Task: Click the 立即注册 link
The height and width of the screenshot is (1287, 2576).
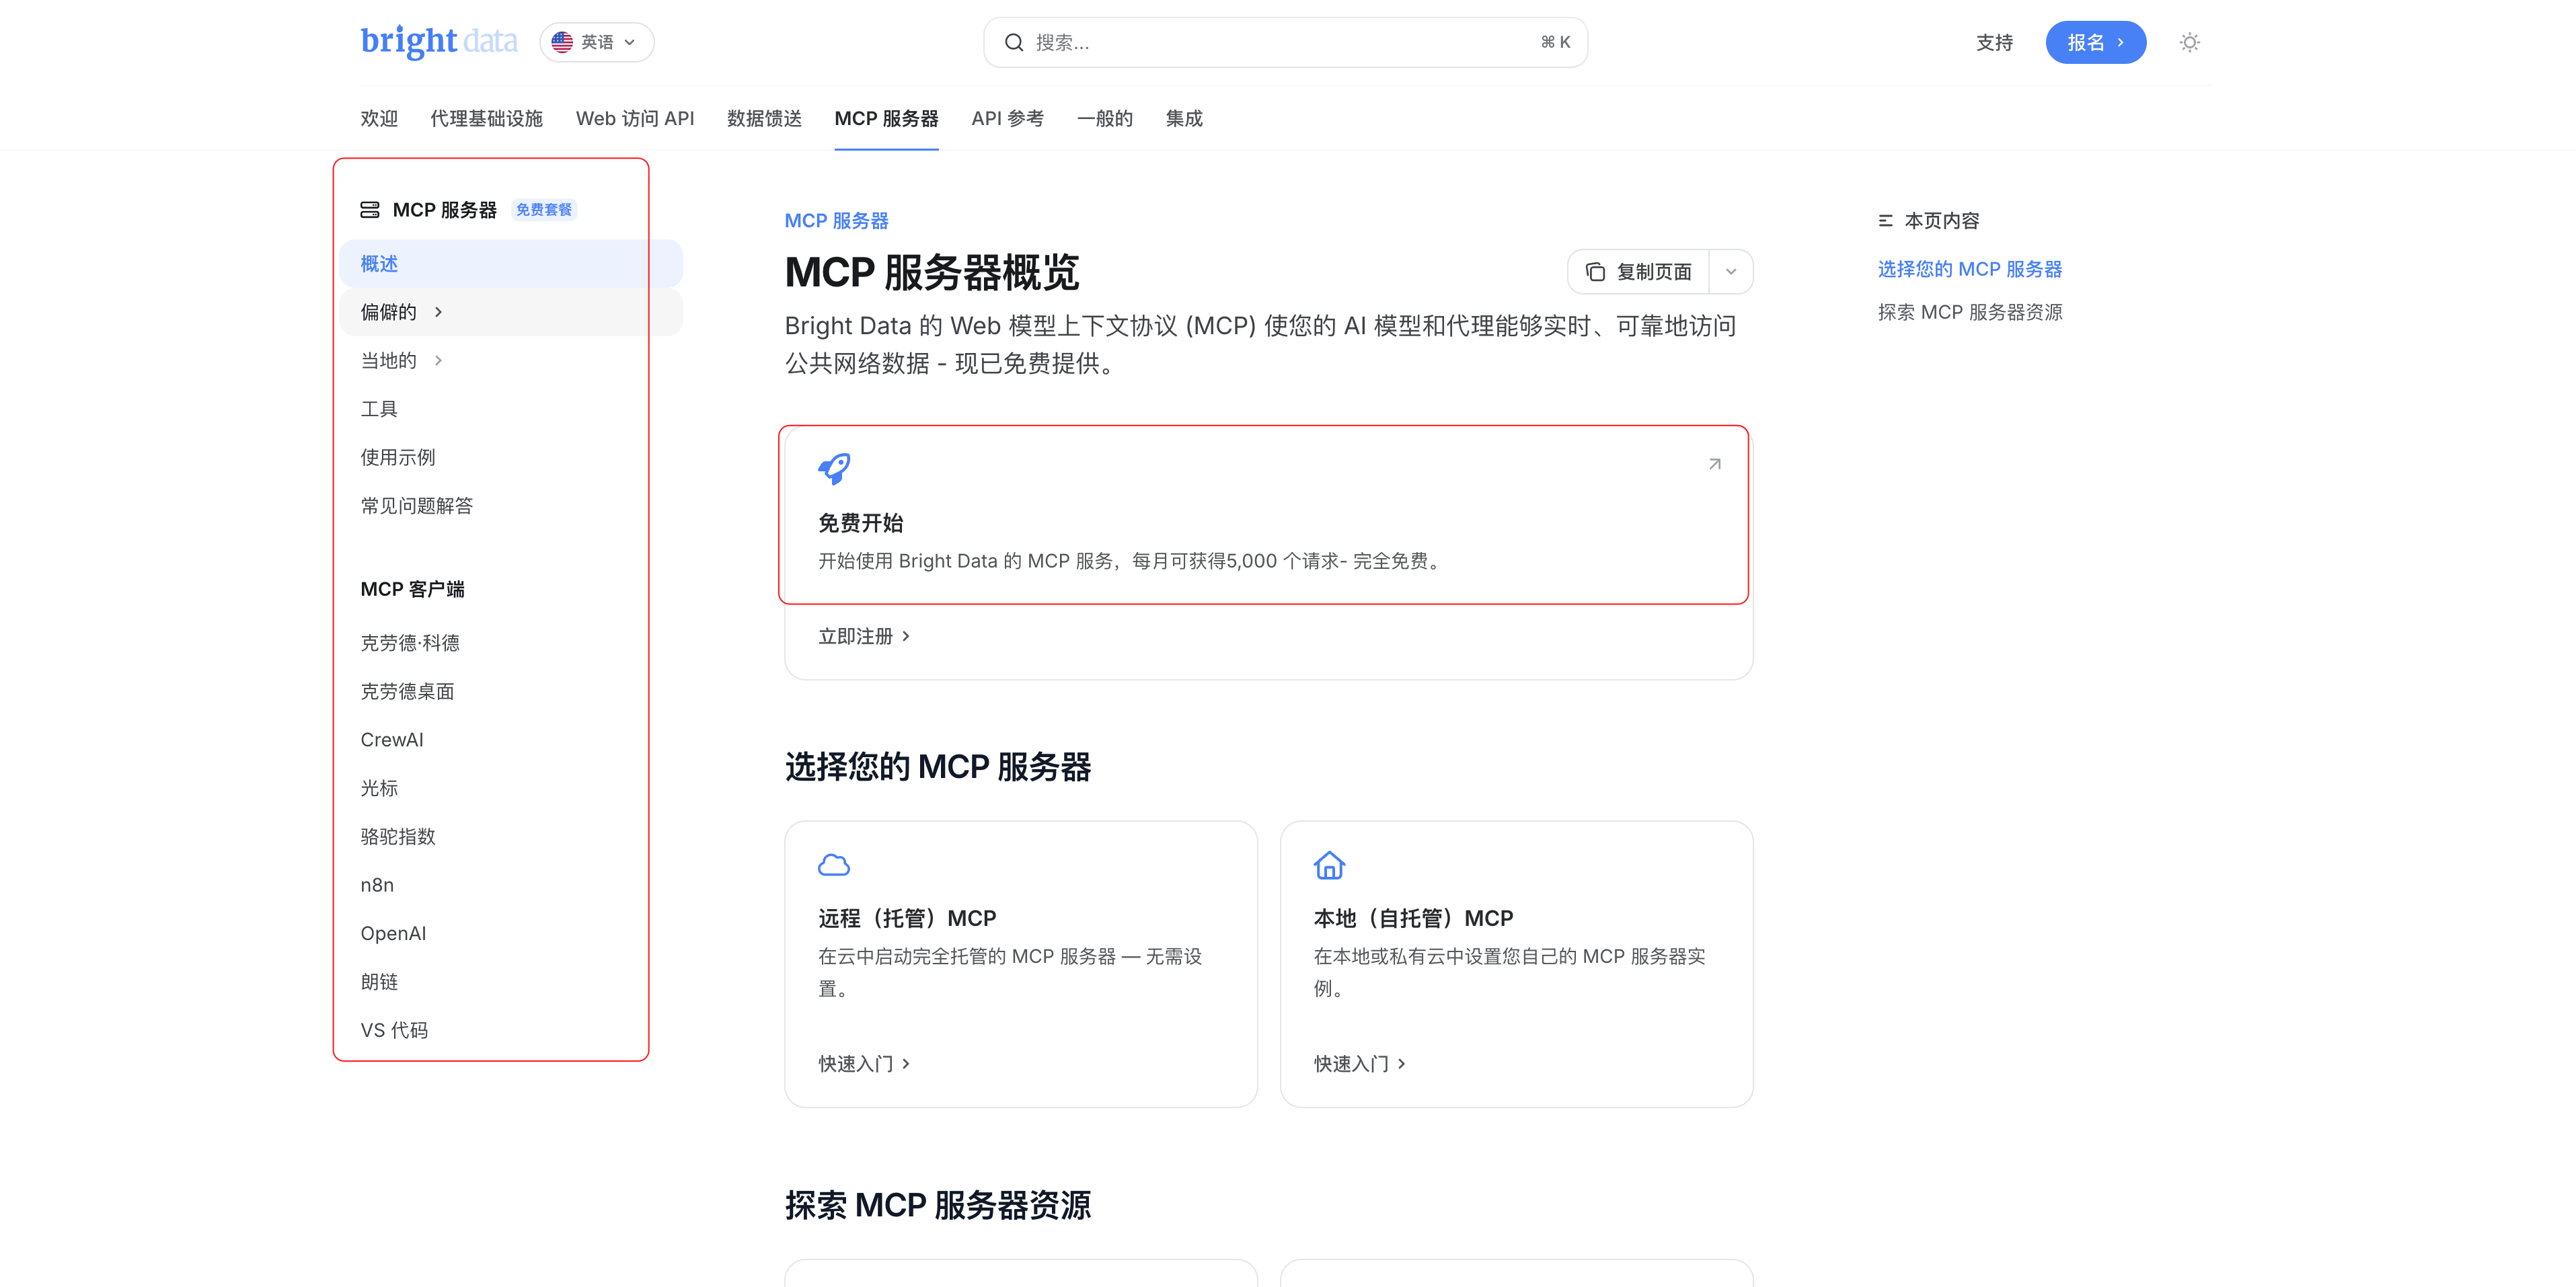Action: 864,636
